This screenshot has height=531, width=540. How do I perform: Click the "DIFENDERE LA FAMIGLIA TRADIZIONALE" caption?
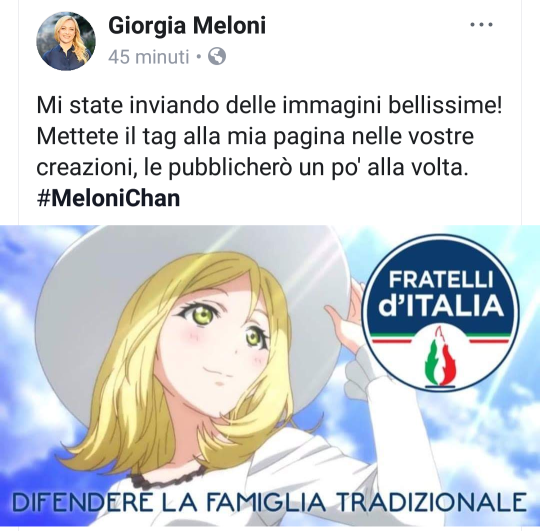269,502
